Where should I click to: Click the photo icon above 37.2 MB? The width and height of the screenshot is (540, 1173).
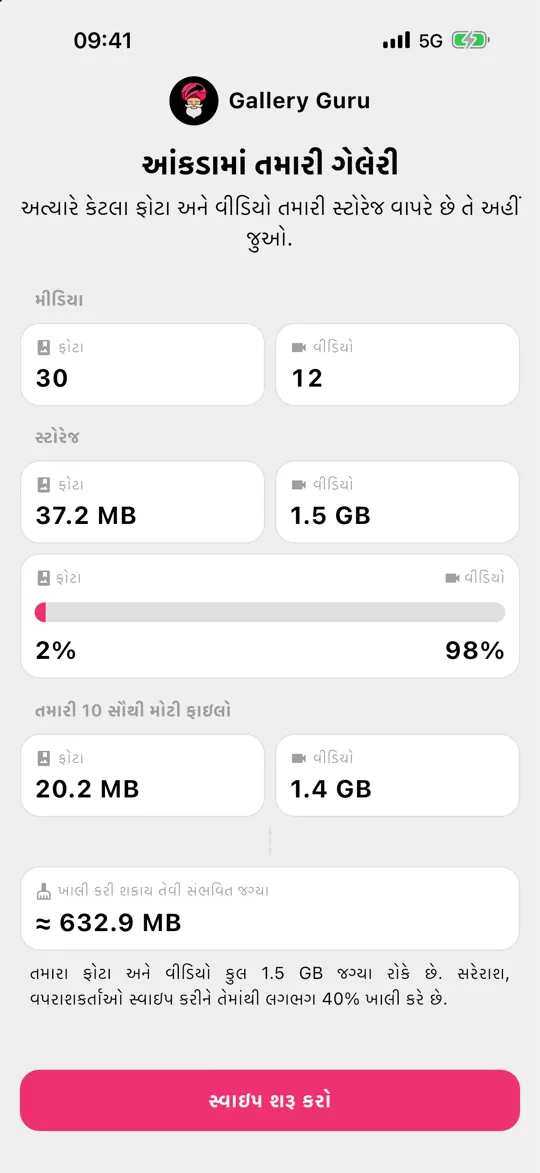coord(44,486)
